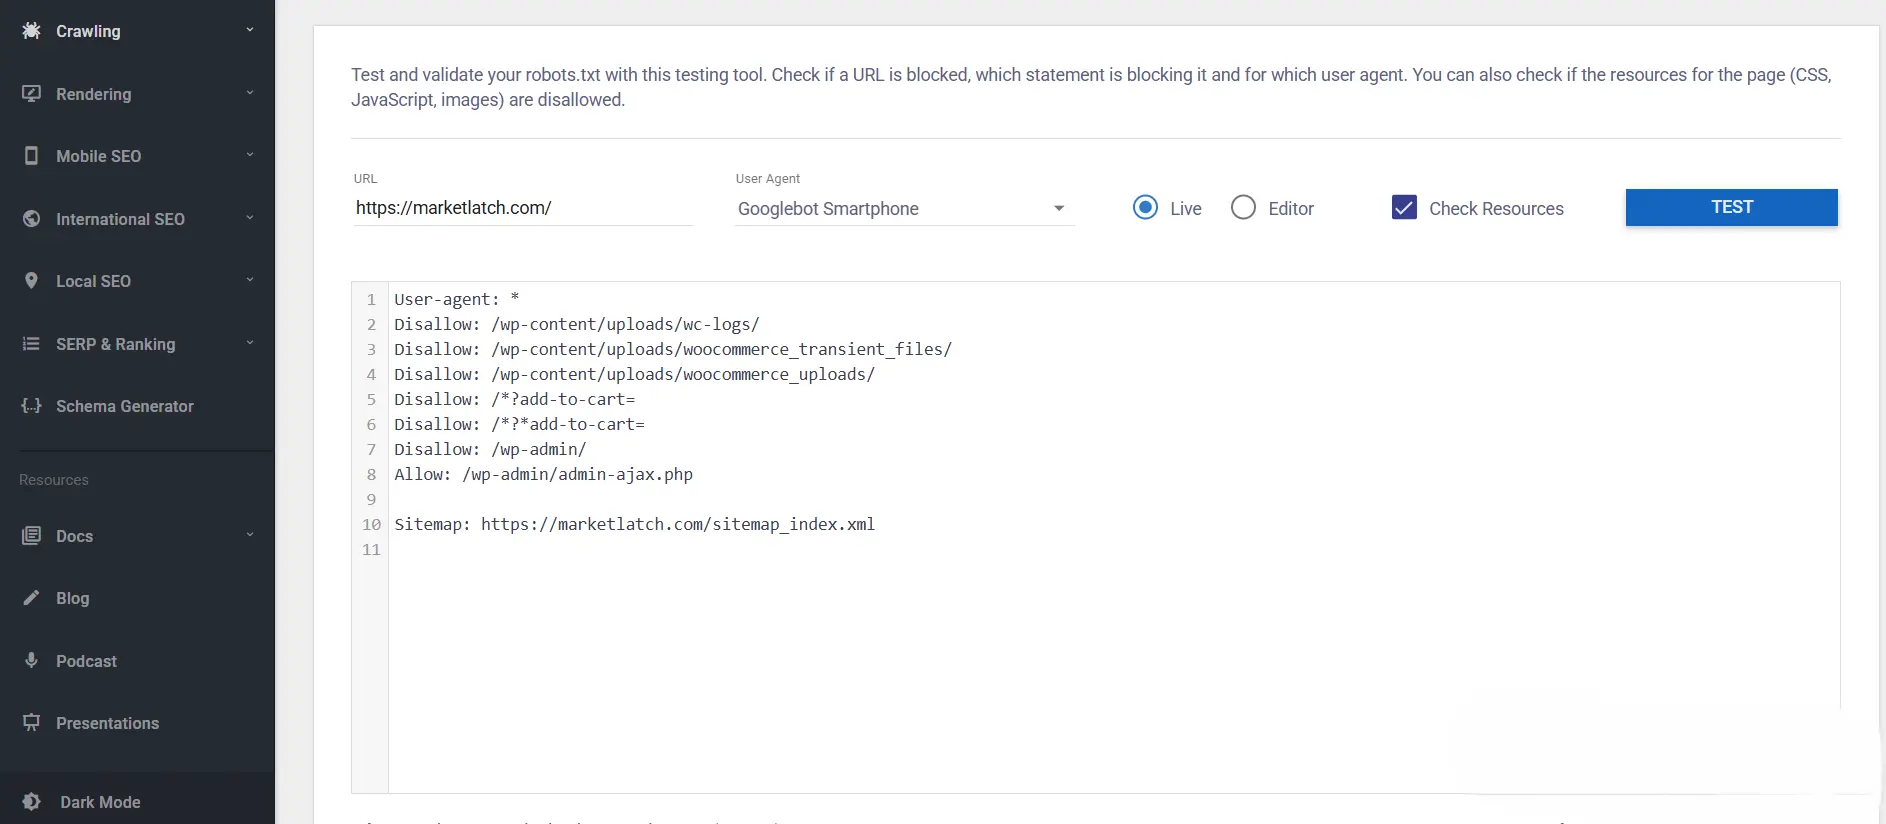1886x824 pixels.
Task: Click the woocommerce_uploads Disallow line
Action: (634, 374)
